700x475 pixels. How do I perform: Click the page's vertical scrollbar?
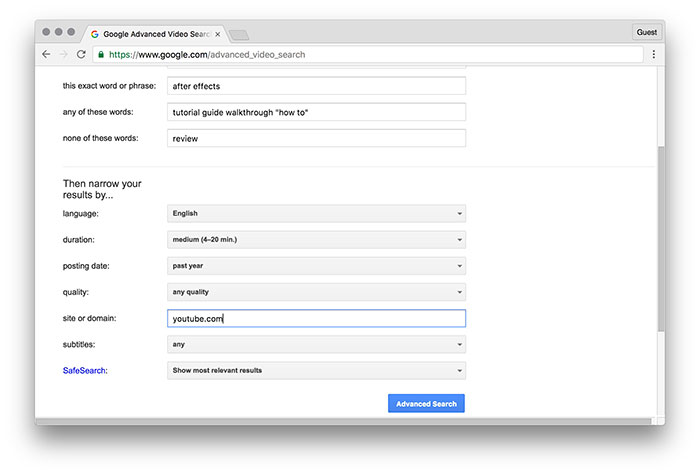tap(659, 240)
